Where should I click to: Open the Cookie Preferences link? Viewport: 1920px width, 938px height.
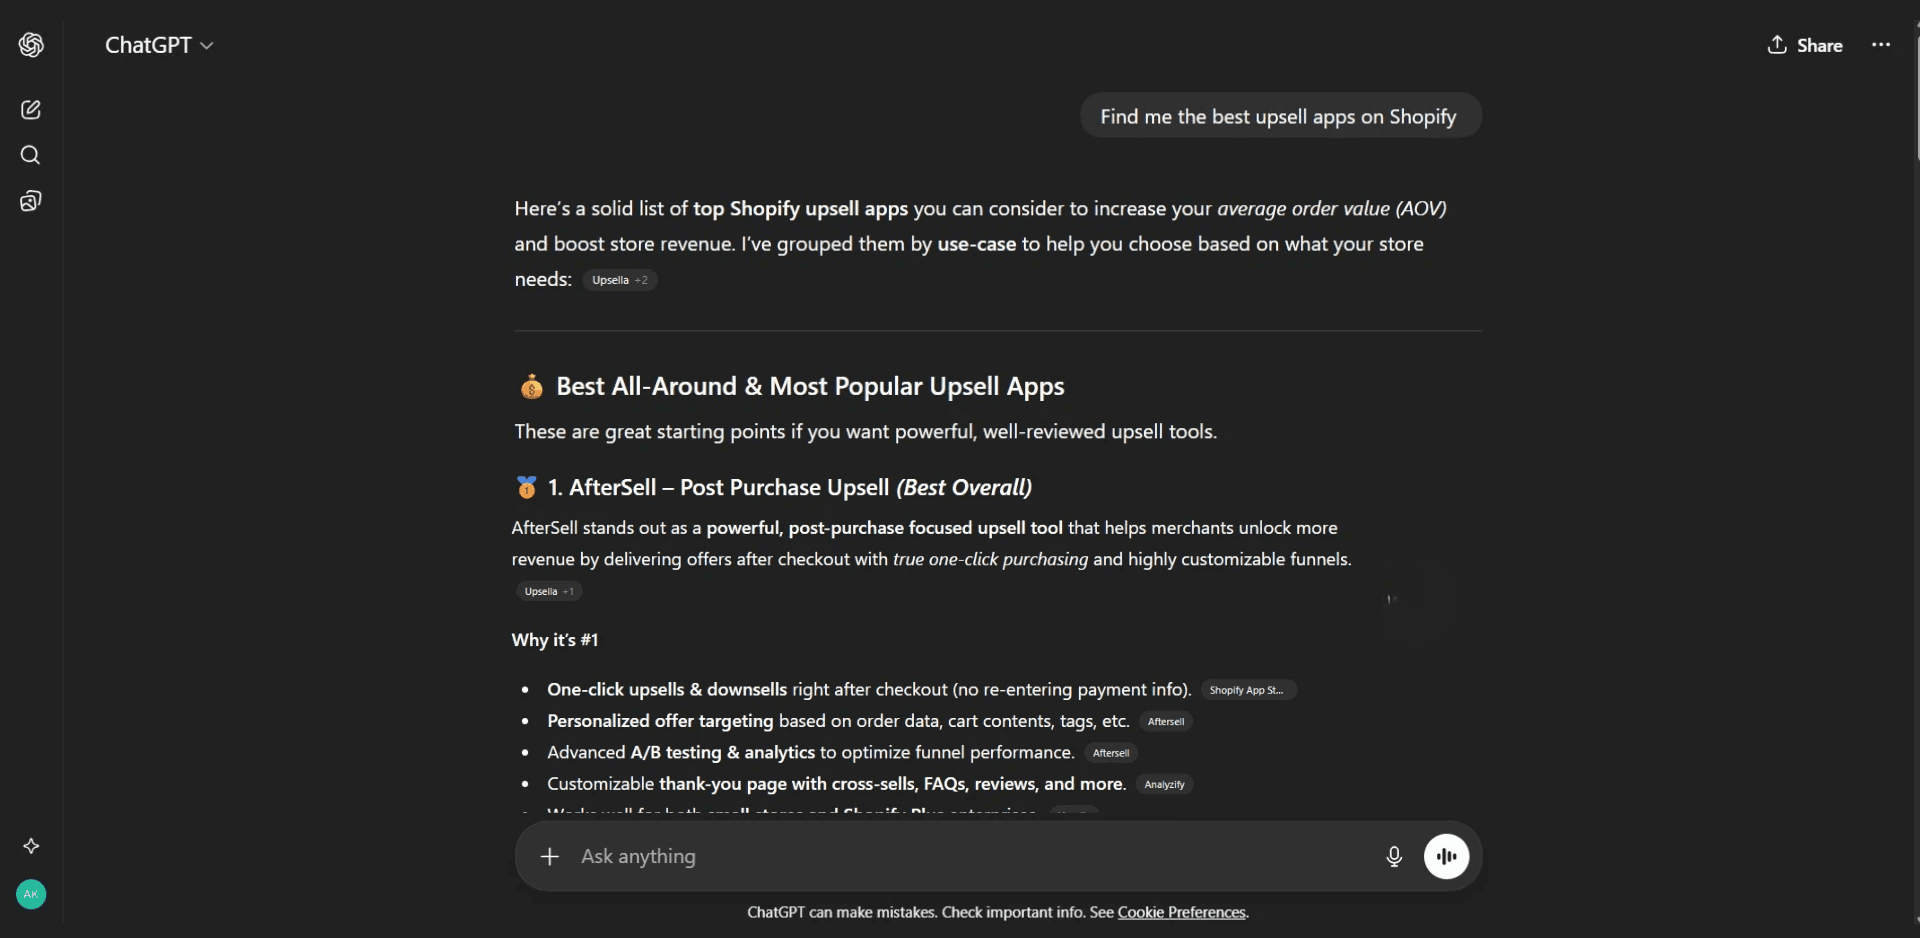click(1181, 912)
